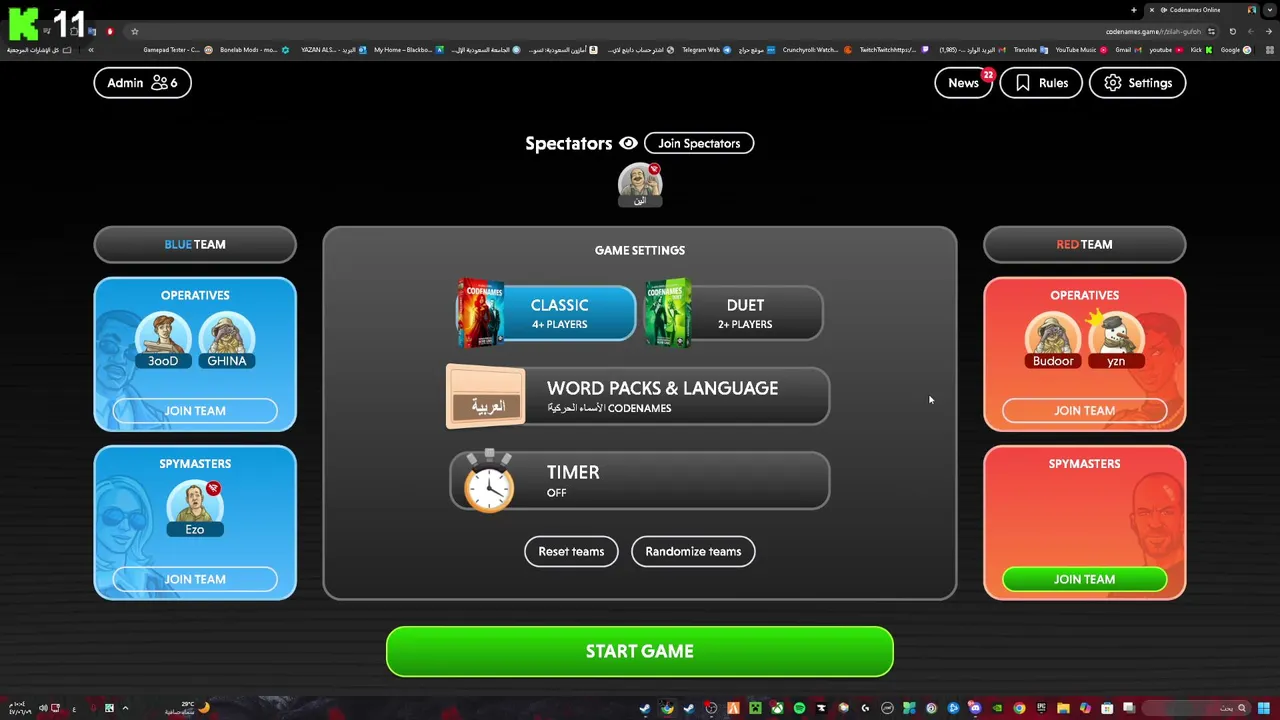
Task: Click Join Spectators button
Action: tap(699, 143)
